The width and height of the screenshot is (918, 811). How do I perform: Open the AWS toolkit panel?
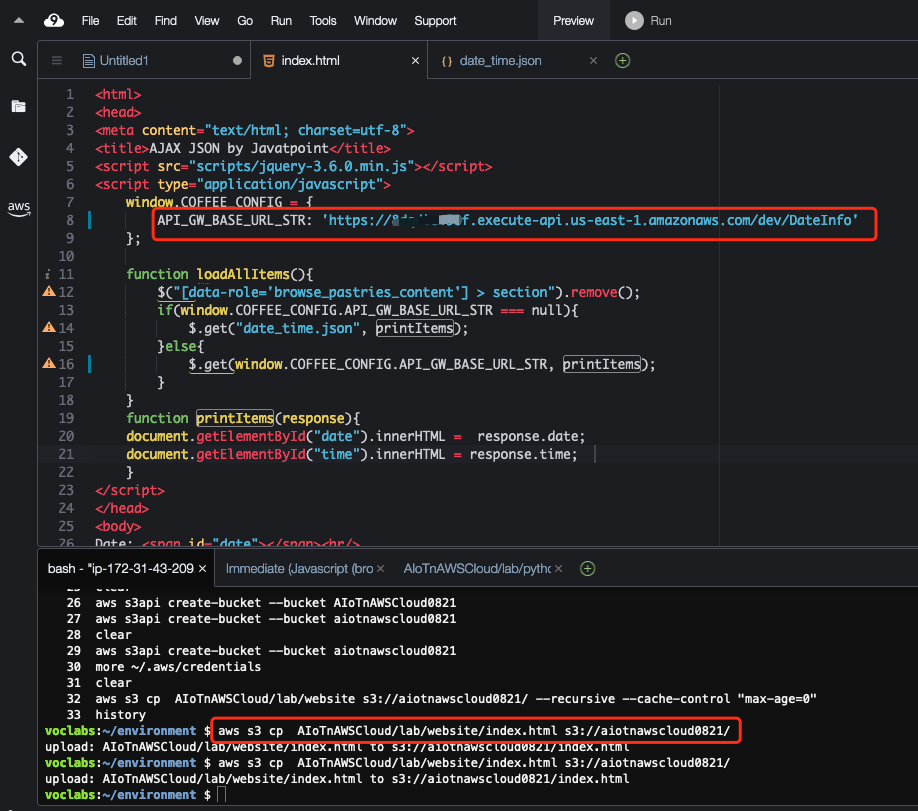point(19,208)
